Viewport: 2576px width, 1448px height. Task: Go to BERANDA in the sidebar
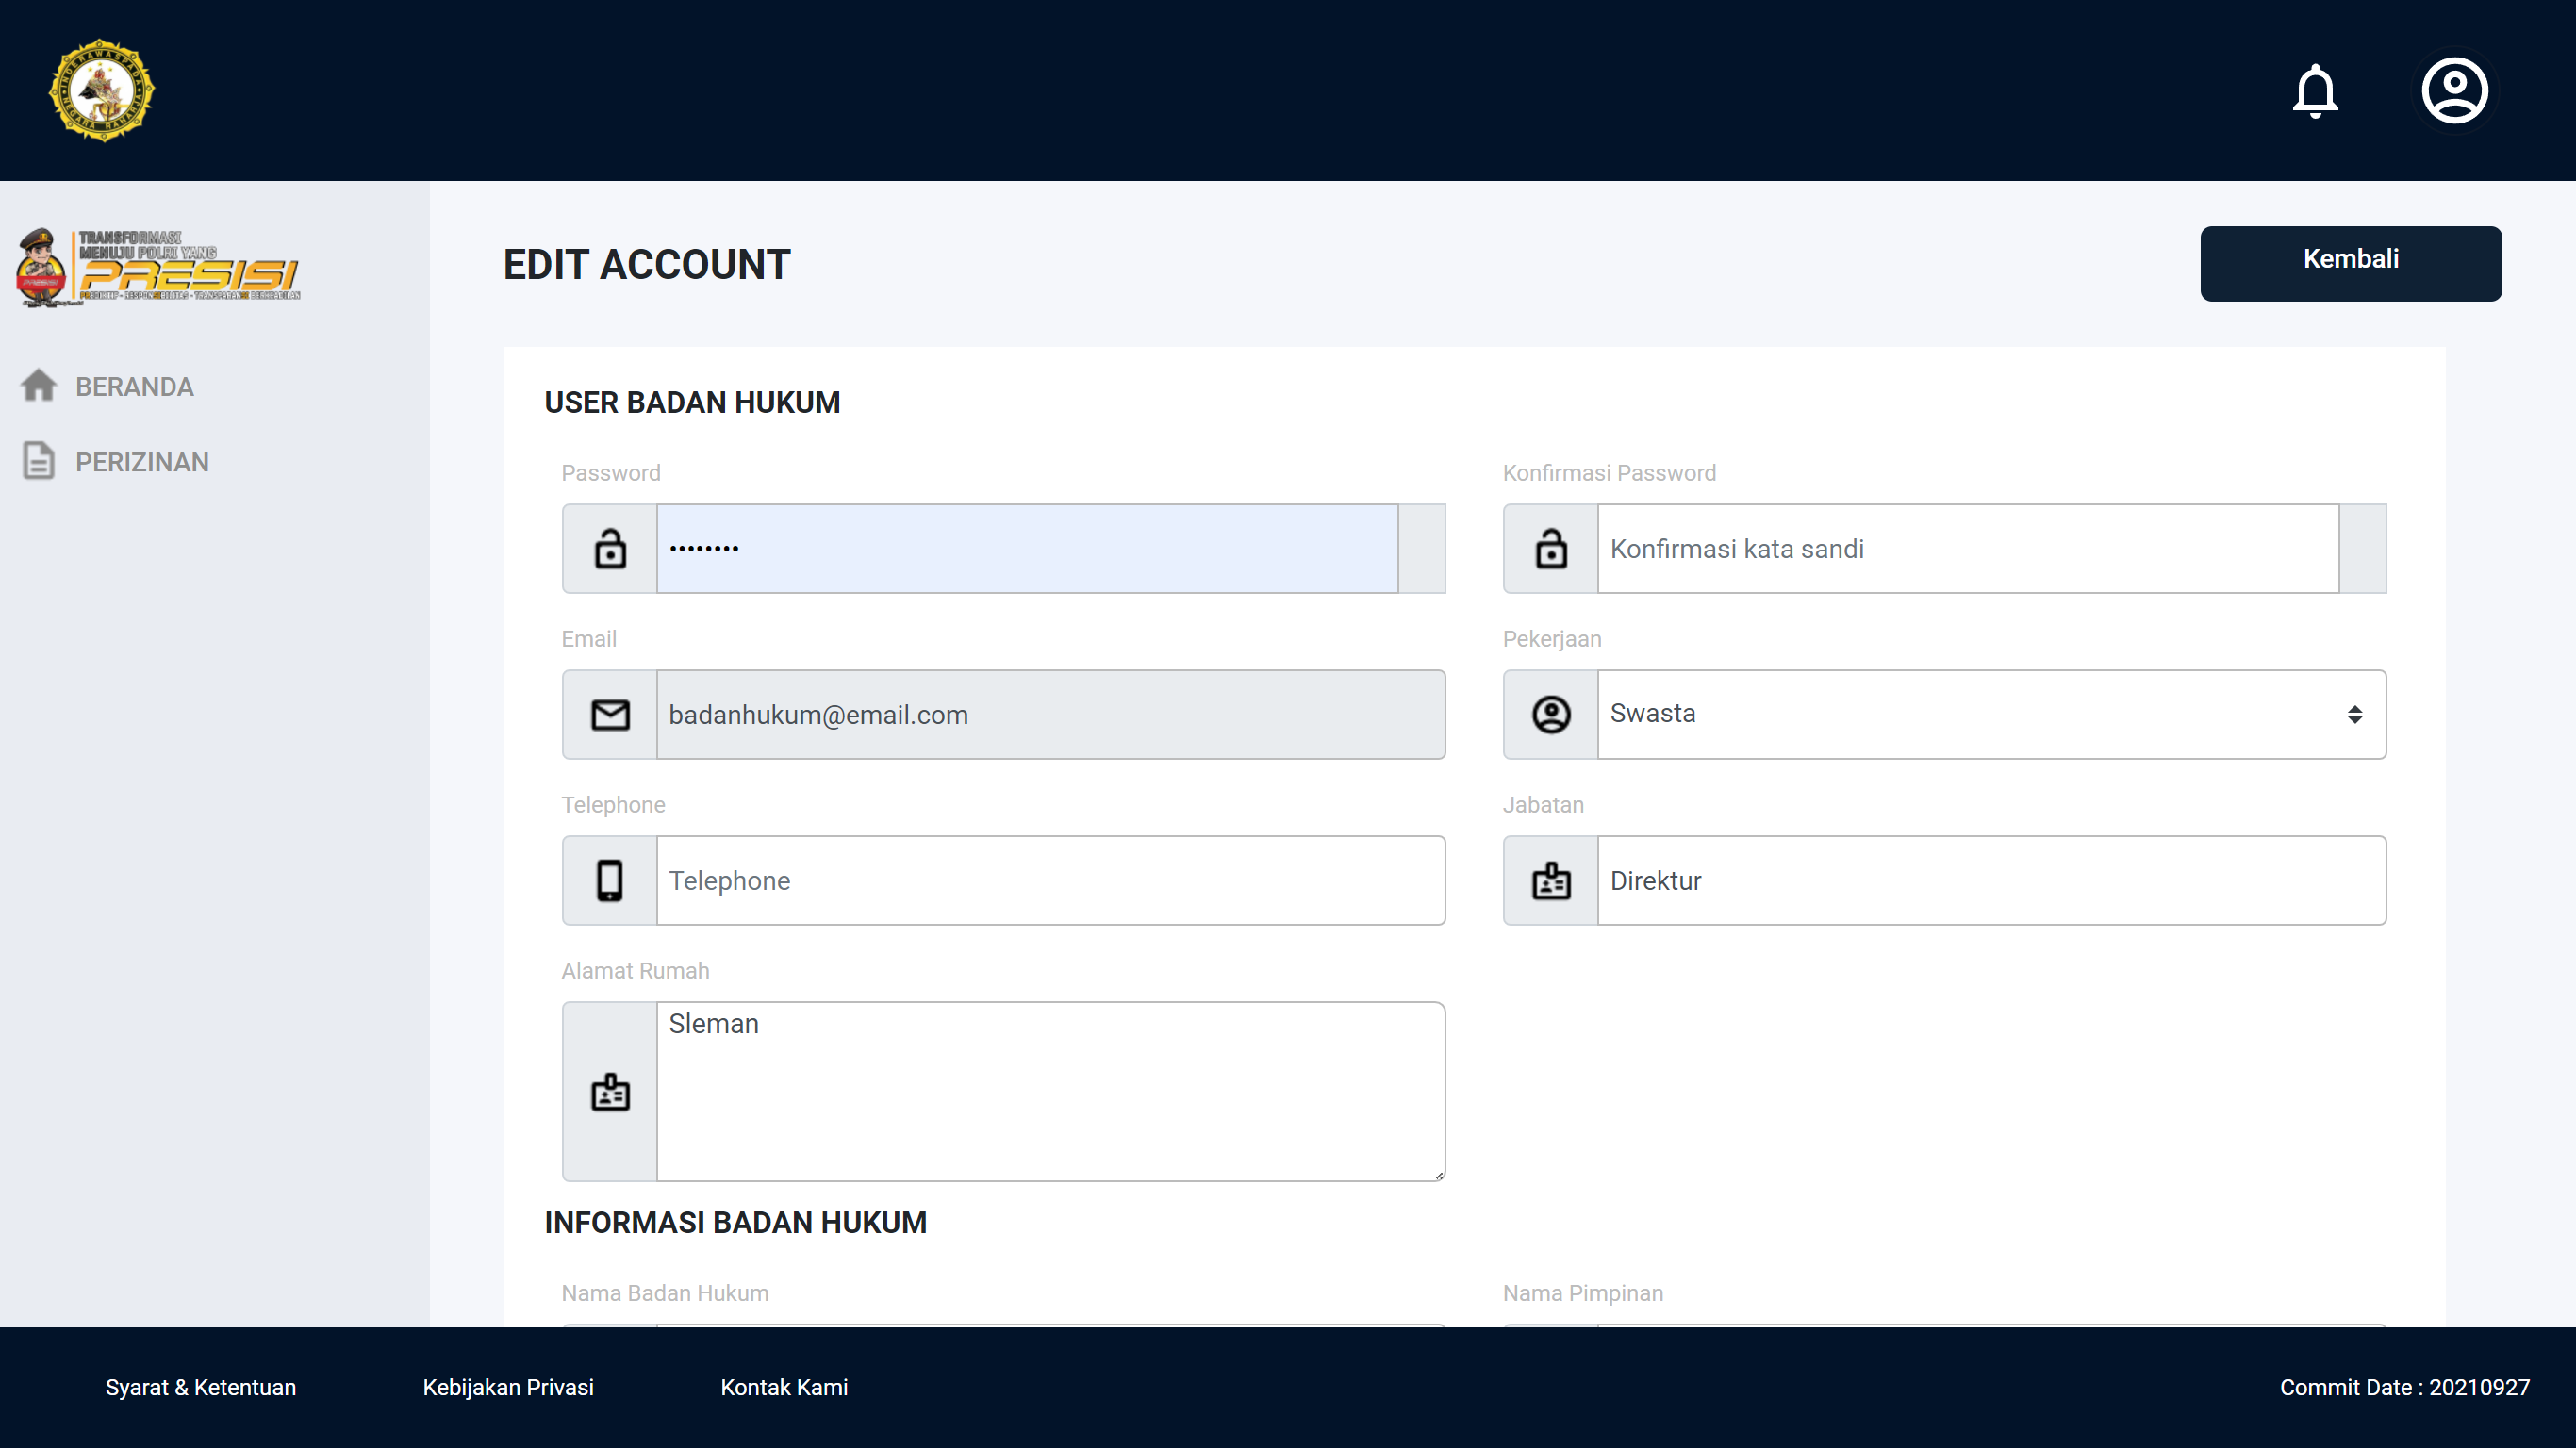pyautogui.click(x=134, y=387)
